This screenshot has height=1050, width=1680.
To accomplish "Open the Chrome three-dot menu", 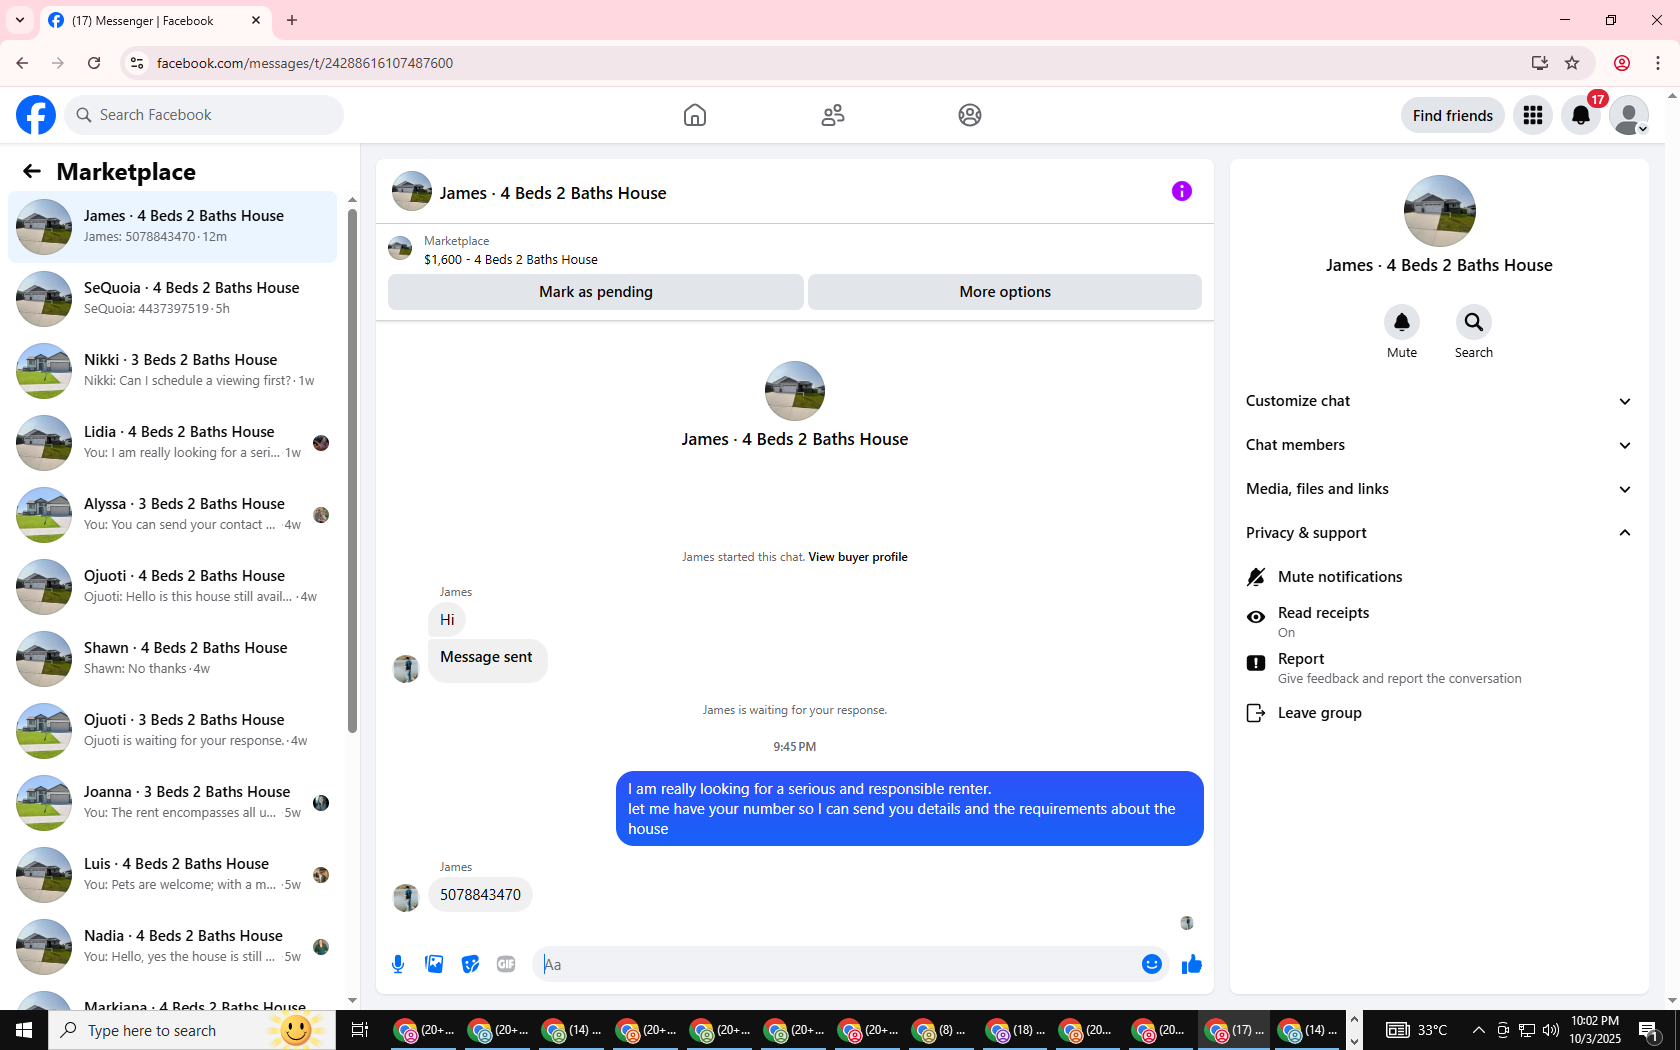I will [1658, 63].
